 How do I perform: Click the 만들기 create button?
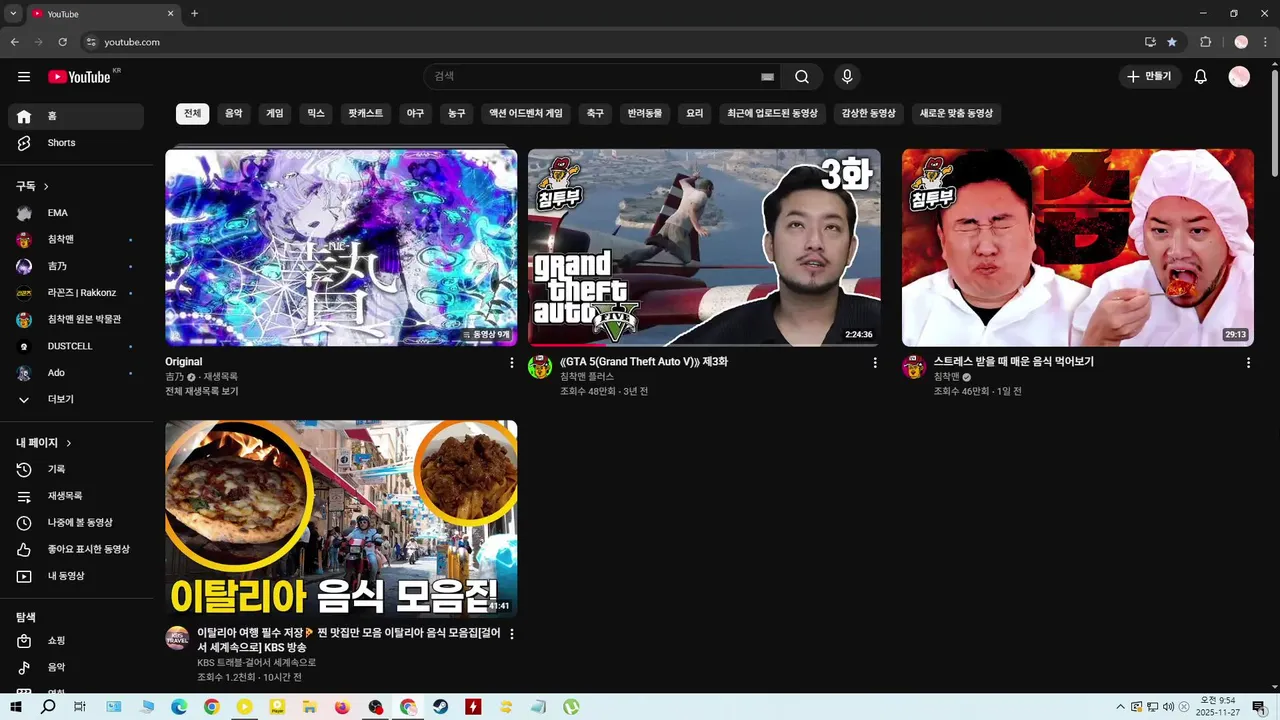point(1150,77)
